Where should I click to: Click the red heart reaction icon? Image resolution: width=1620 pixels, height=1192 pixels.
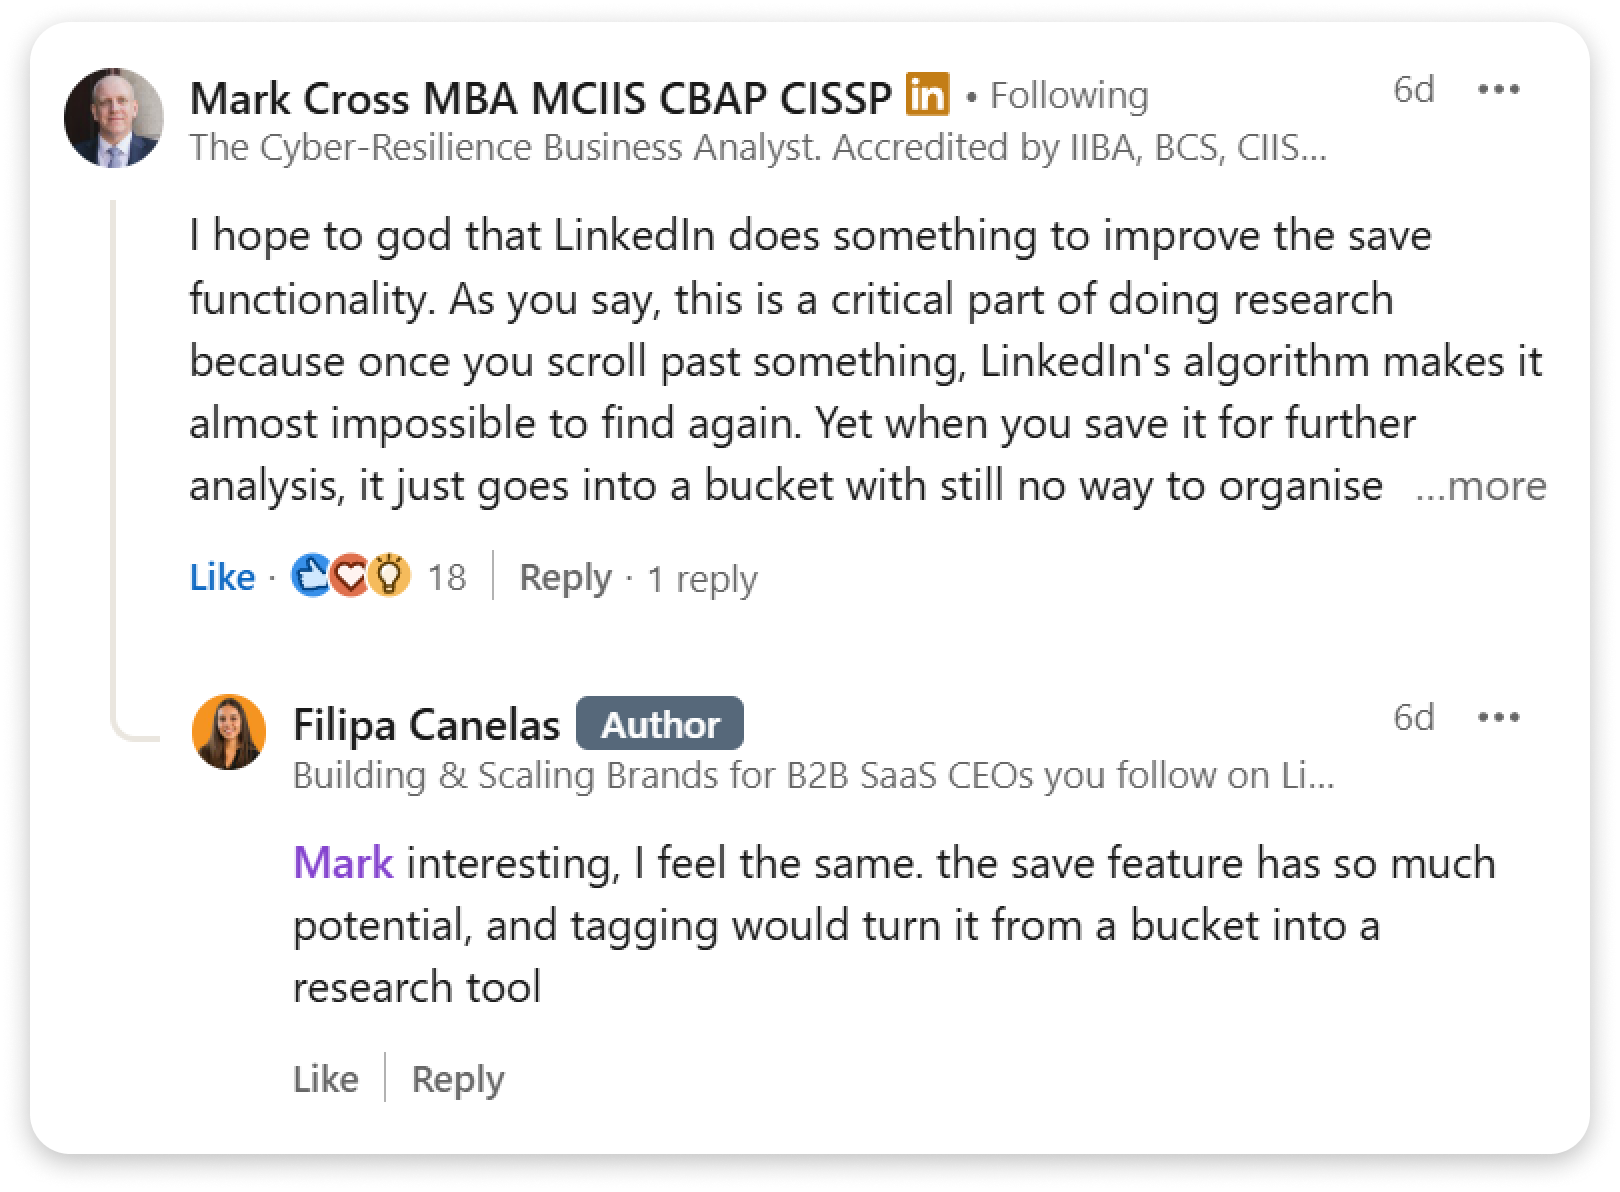coord(350,577)
